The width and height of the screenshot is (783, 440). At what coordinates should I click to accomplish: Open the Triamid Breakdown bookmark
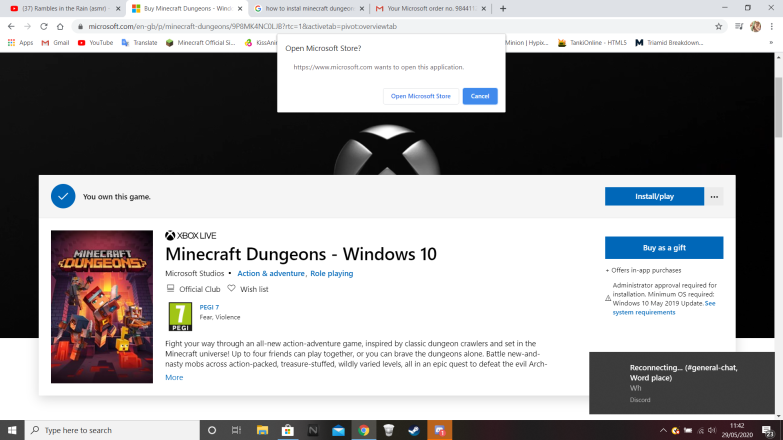(x=669, y=43)
